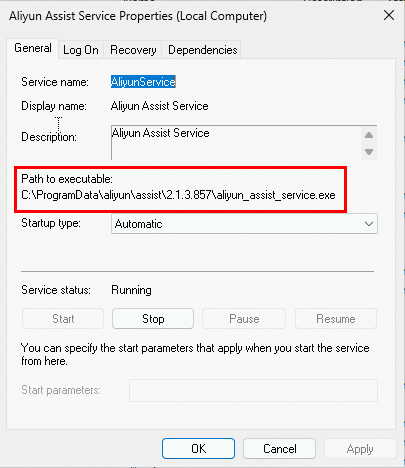The width and height of the screenshot is (405, 468).
Task: Open the Recovery tab
Action: [x=133, y=50]
